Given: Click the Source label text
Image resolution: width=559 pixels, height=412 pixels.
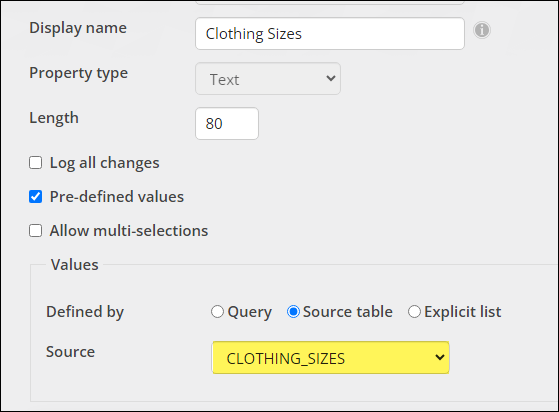Looking at the screenshot, I should [x=71, y=352].
